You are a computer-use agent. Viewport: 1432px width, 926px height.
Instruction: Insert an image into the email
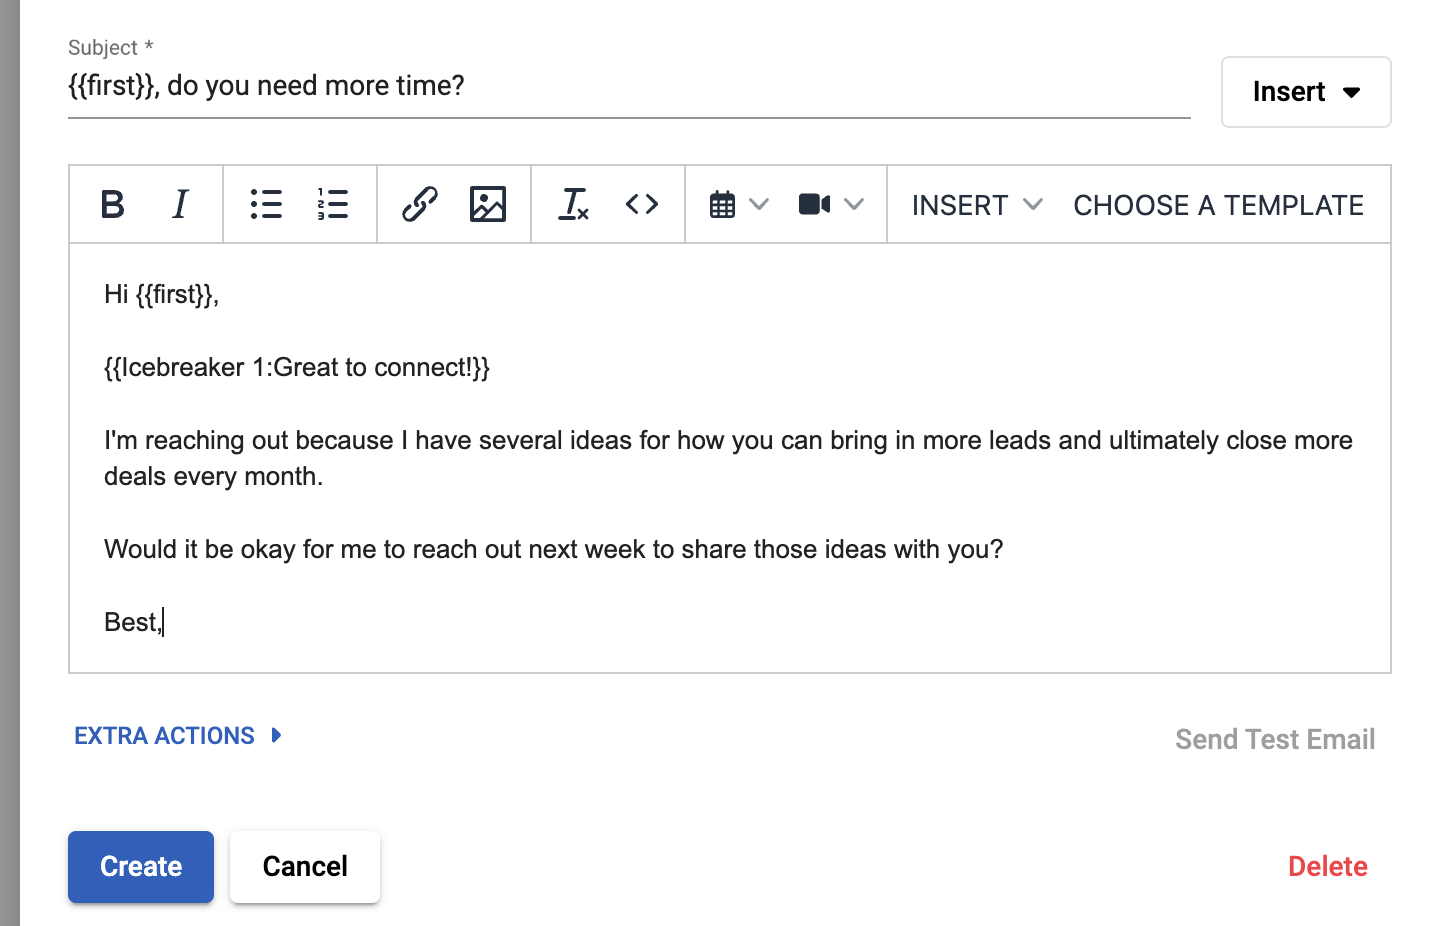click(x=488, y=204)
